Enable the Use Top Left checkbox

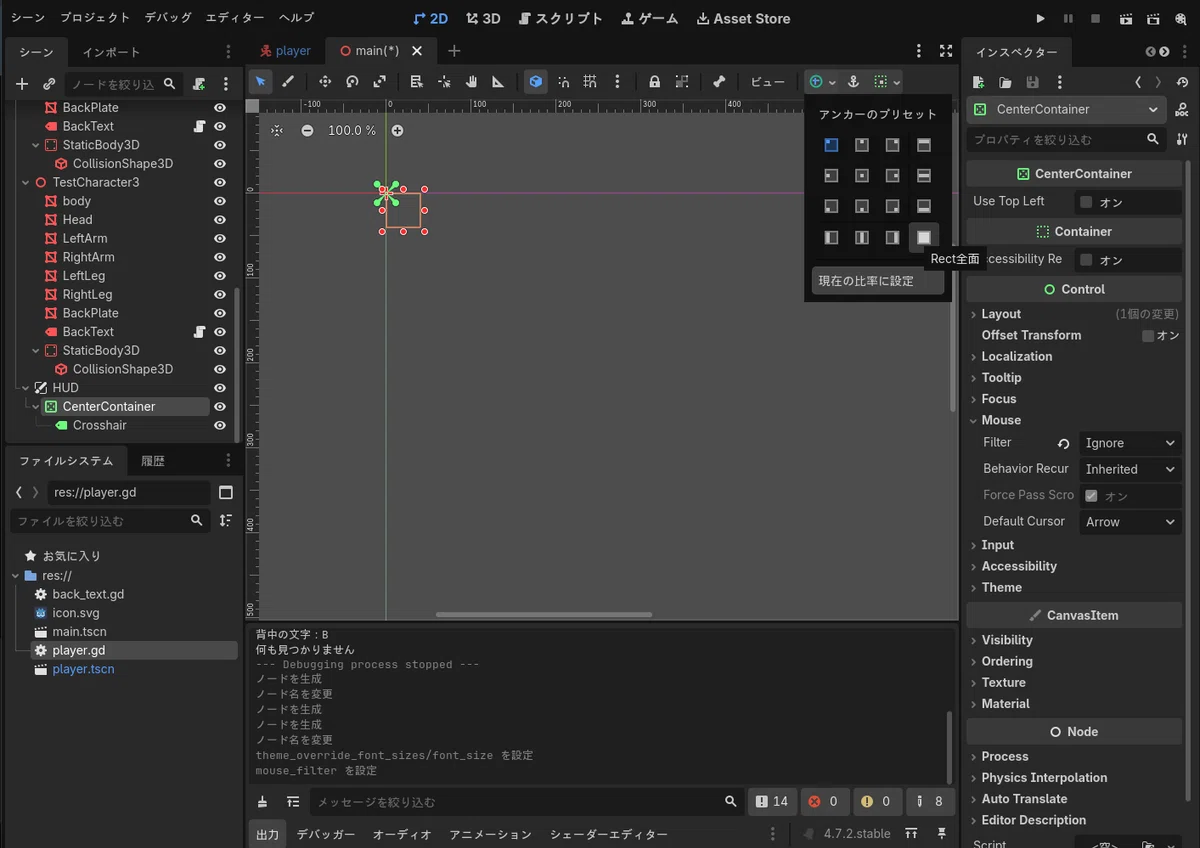coord(1086,202)
